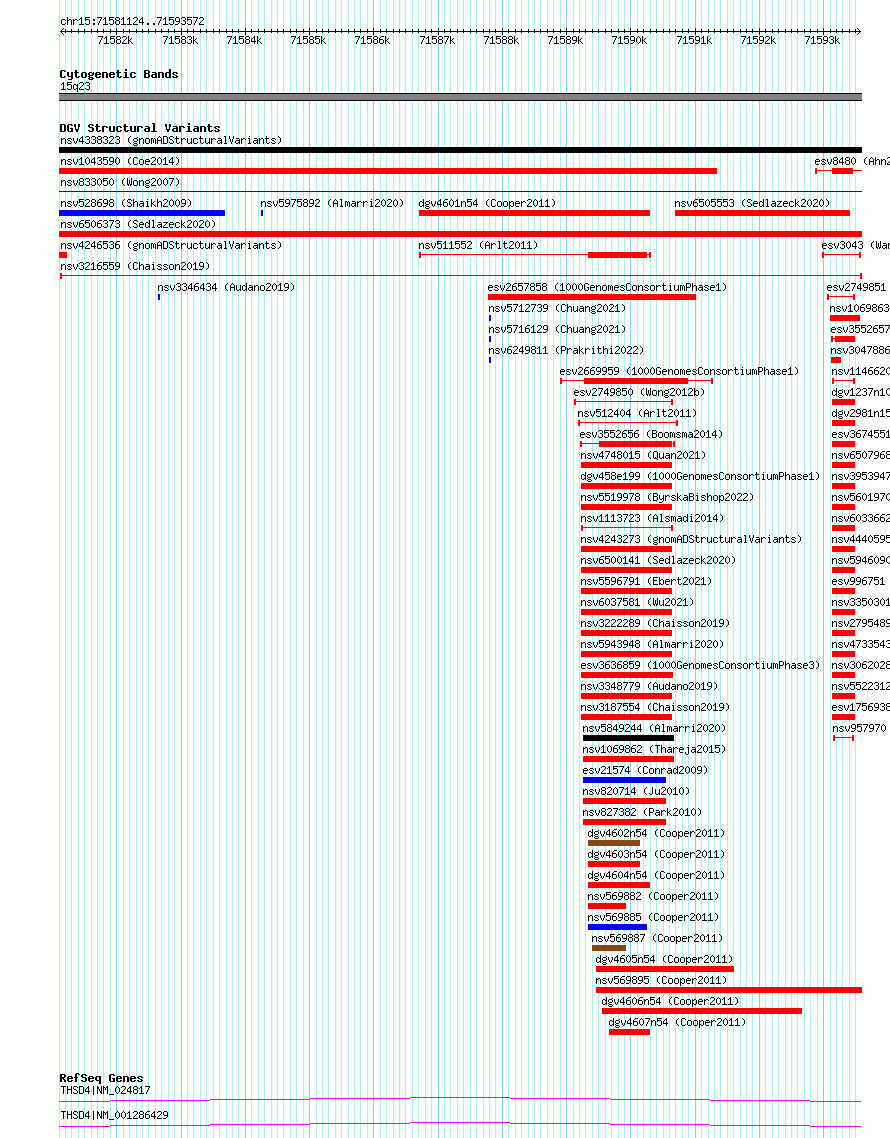Click dgv4601n54 (Cooper2011) label
Viewport: 890px width, 1138px height.
point(487,203)
